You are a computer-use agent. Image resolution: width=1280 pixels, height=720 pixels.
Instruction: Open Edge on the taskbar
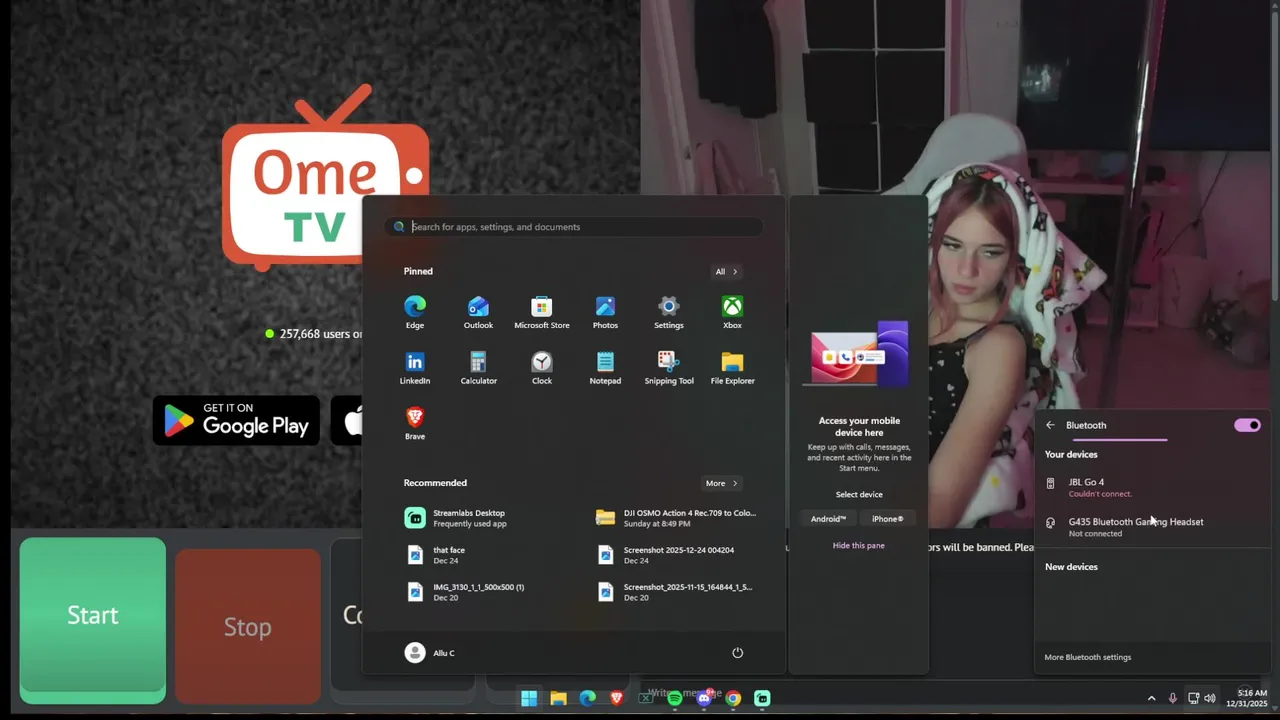point(587,698)
